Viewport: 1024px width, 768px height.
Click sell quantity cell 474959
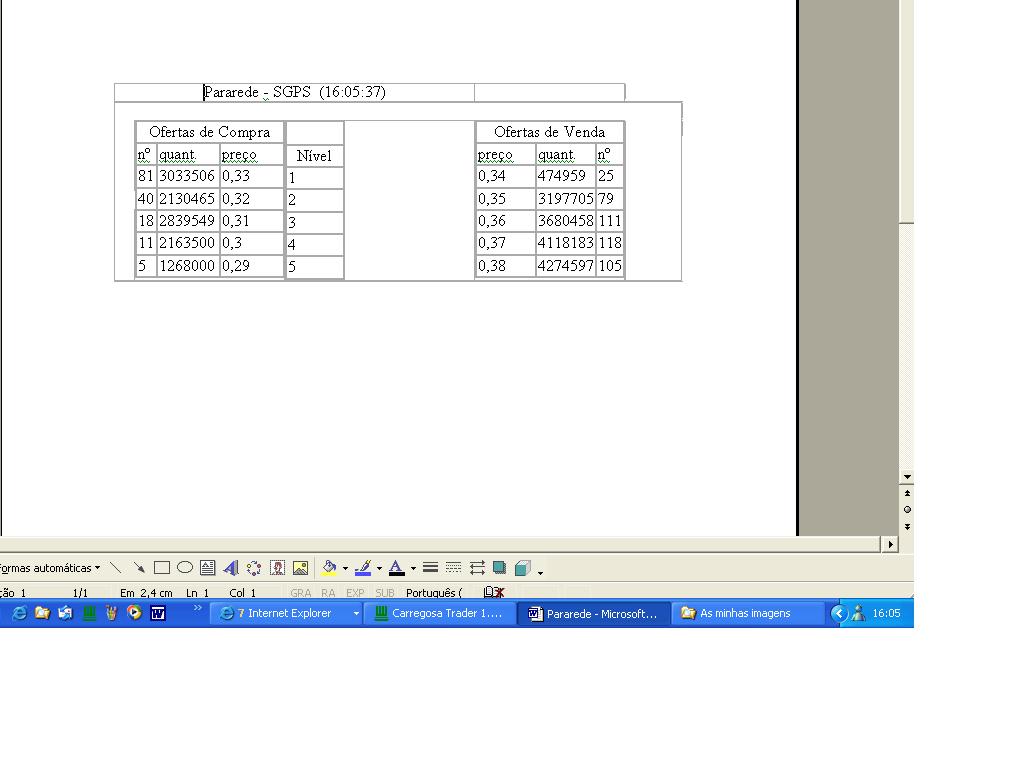(566, 176)
